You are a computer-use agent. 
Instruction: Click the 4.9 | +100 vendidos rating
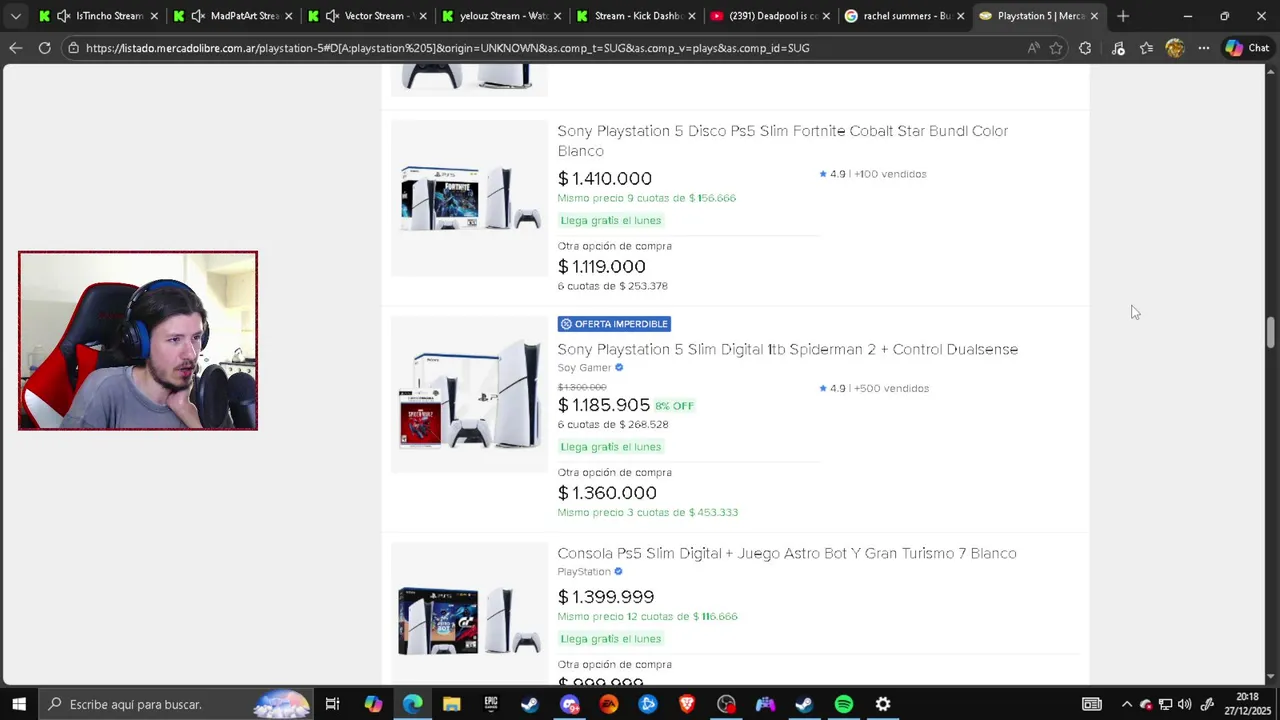872,174
